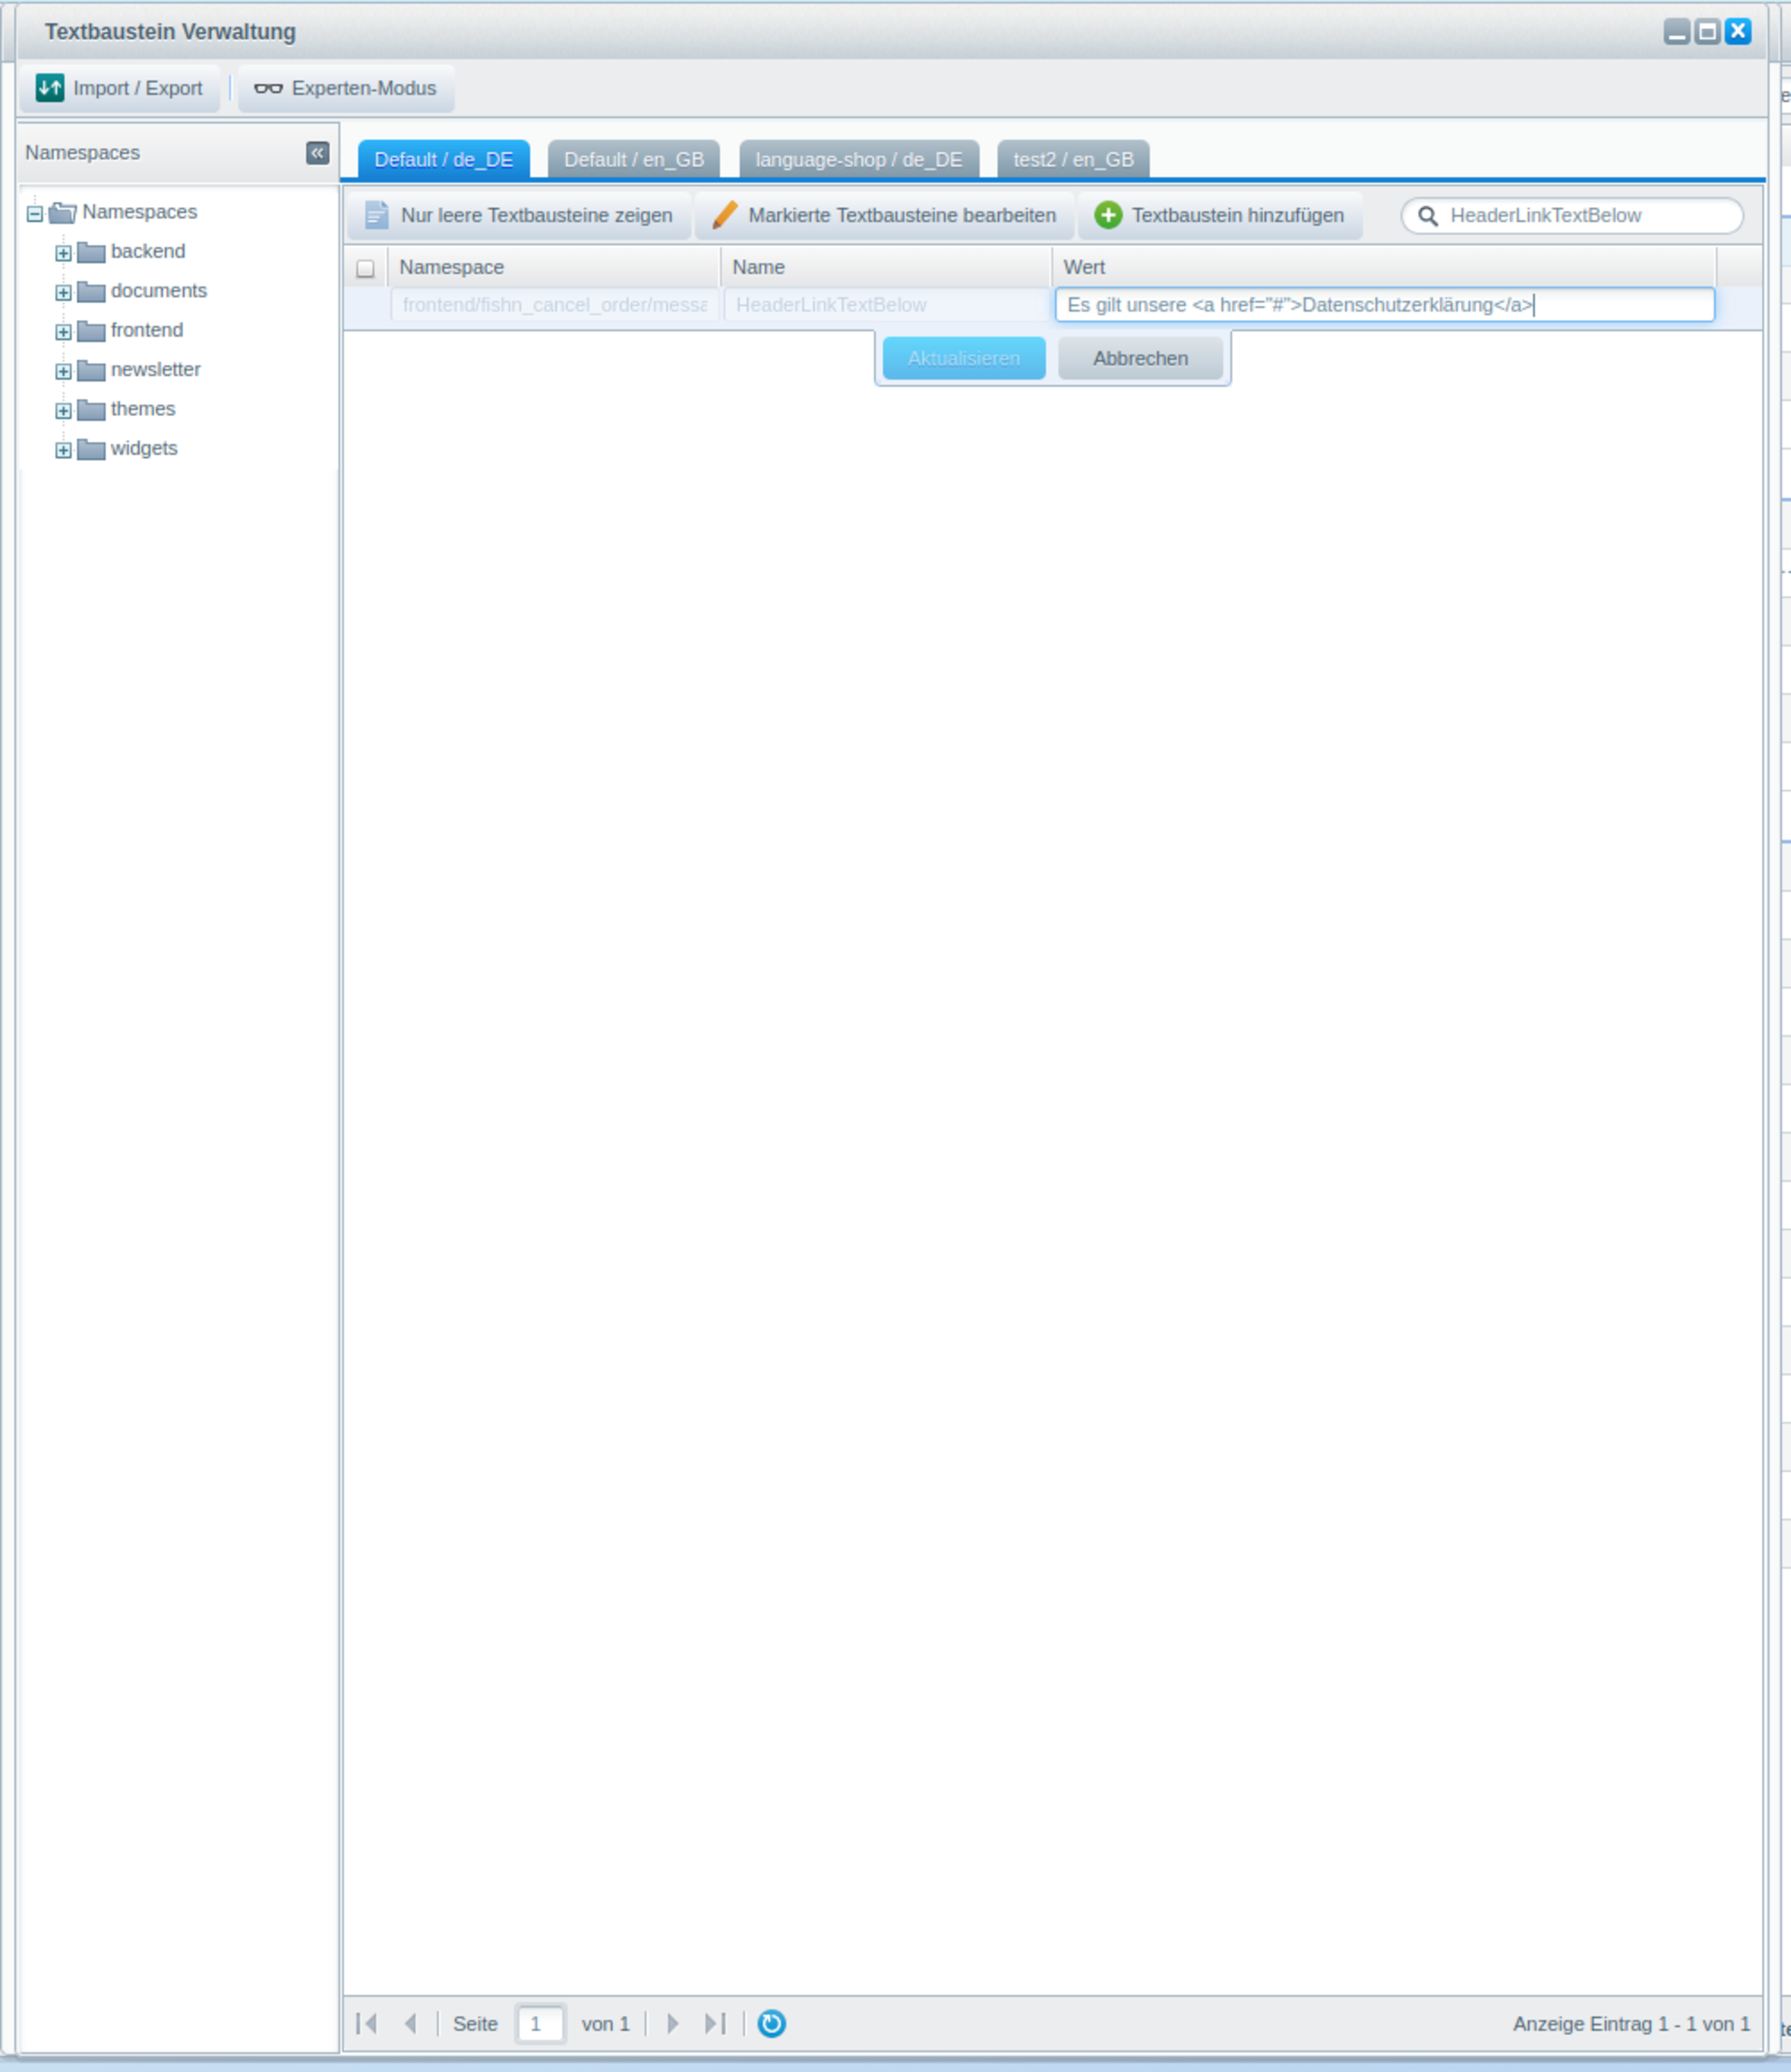
Task: Select the documents tree label
Action: (159, 290)
